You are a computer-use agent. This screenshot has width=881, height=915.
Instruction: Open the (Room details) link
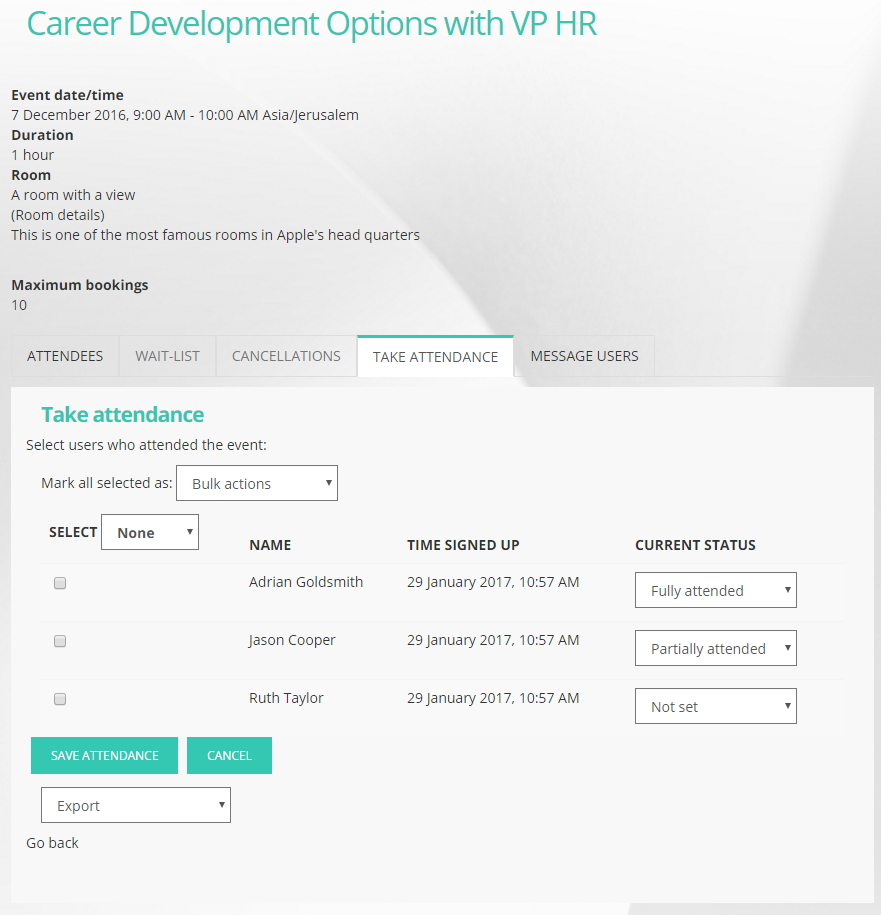58,215
